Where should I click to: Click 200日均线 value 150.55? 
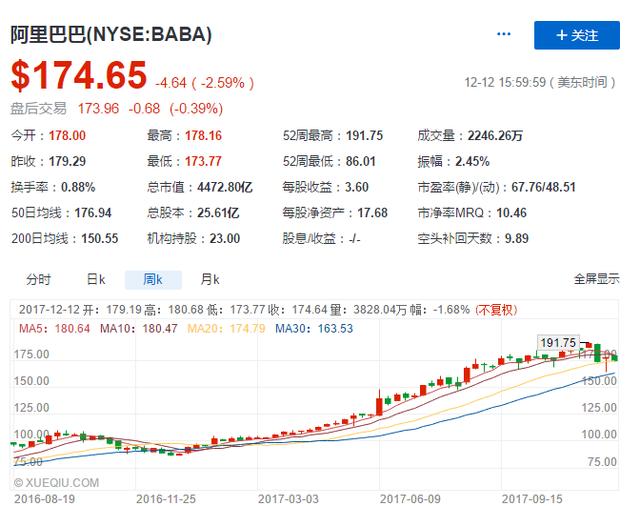[x=100, y=238]
